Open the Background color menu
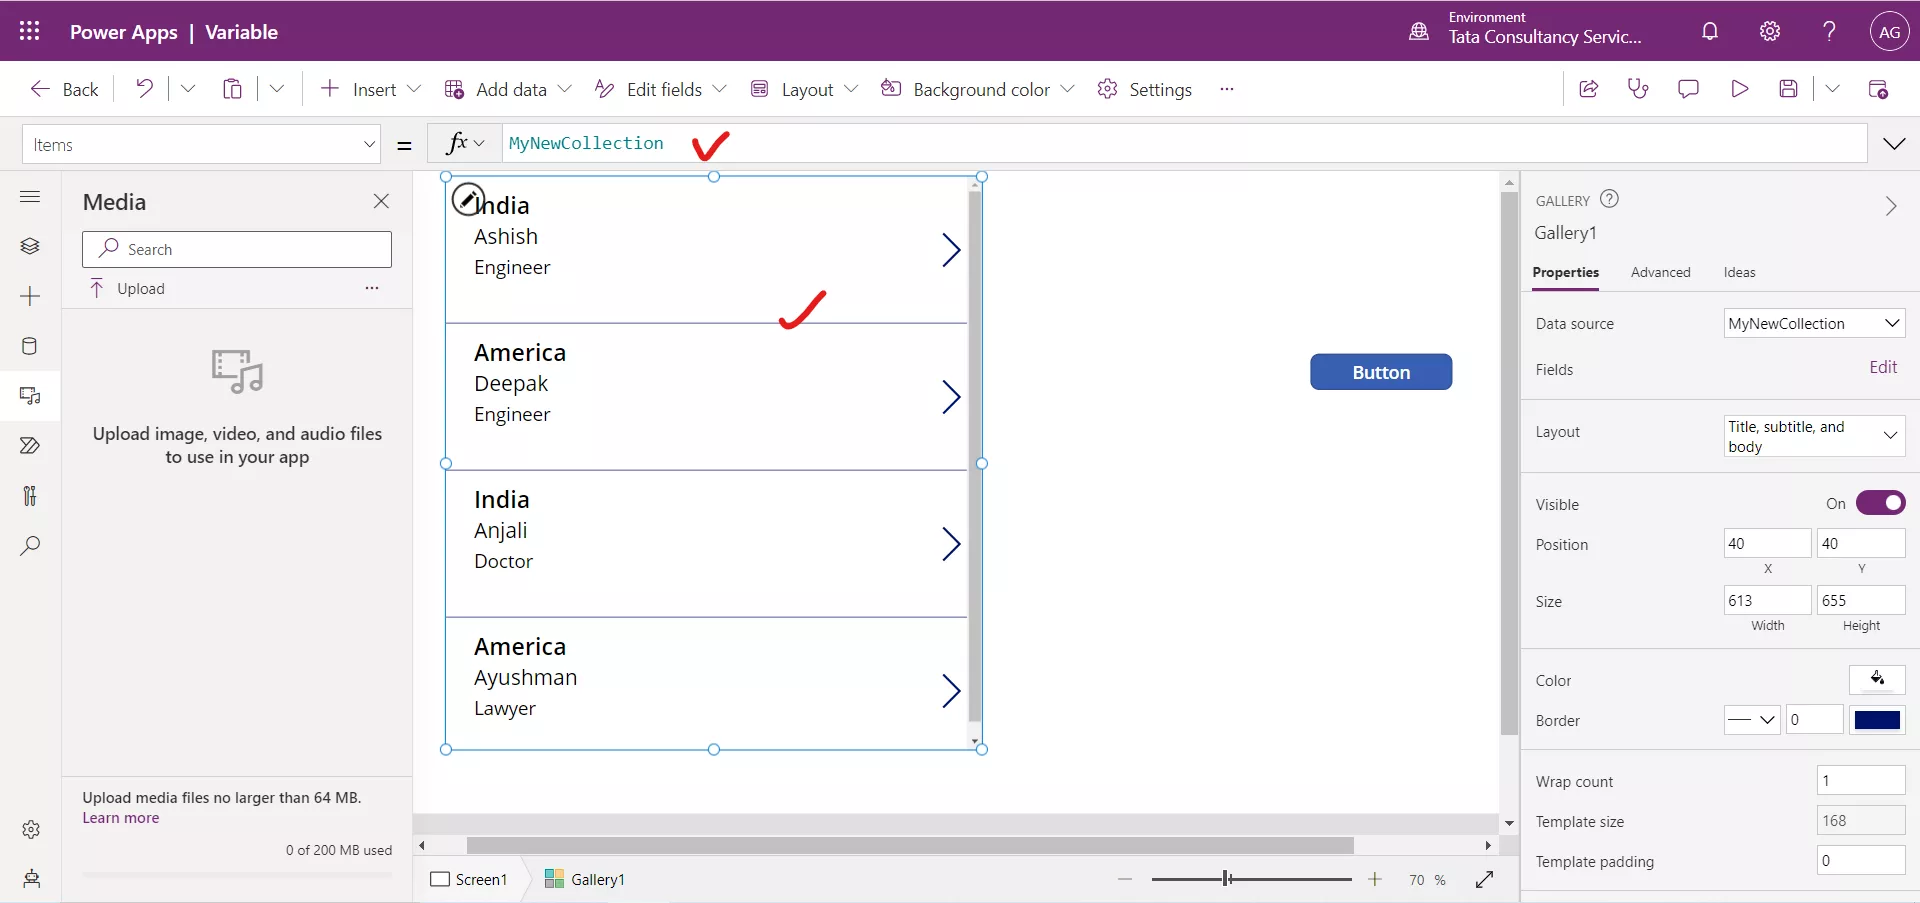The image size is (1920, 903). (976, 88)
